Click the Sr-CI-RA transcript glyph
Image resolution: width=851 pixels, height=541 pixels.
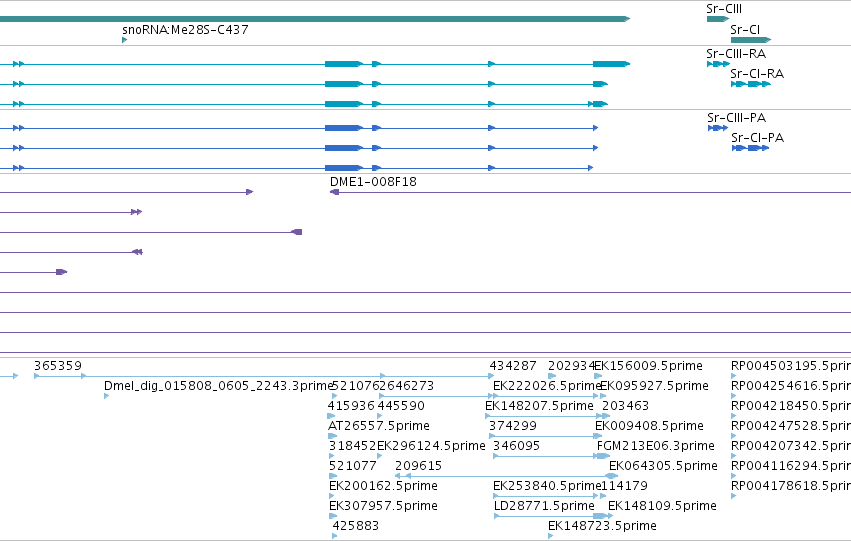coord(751,84)
